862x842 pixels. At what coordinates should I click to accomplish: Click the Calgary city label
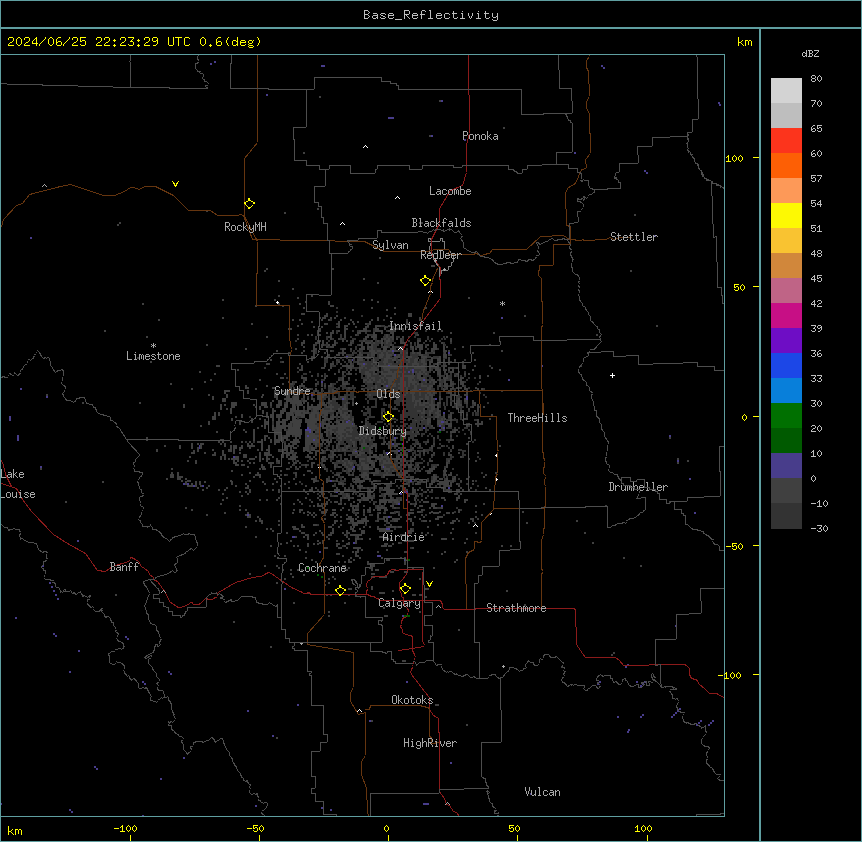[x=400, y=603]
